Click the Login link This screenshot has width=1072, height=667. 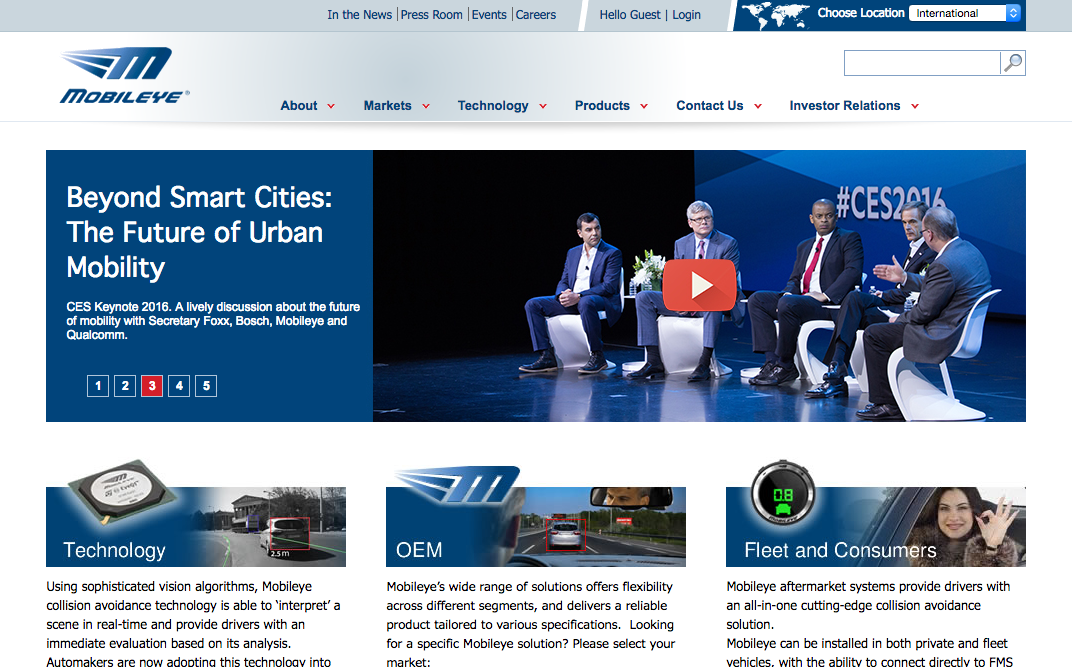pos(686,15)
